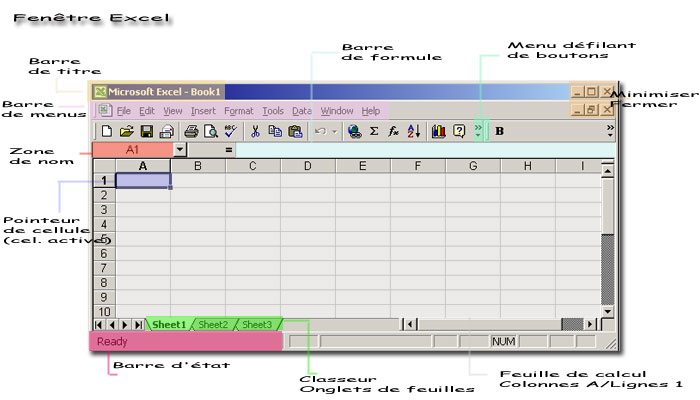The image size is (700, 400).
Task: Click the column C header
Action: click(x=253, y=166)
